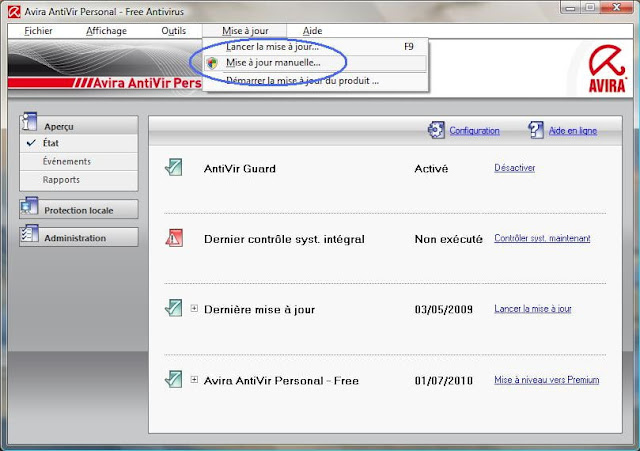The height and width of the screenshot is (451, 640).
Task: Select État in the sidebar
Action: click(x=78, y=143)
